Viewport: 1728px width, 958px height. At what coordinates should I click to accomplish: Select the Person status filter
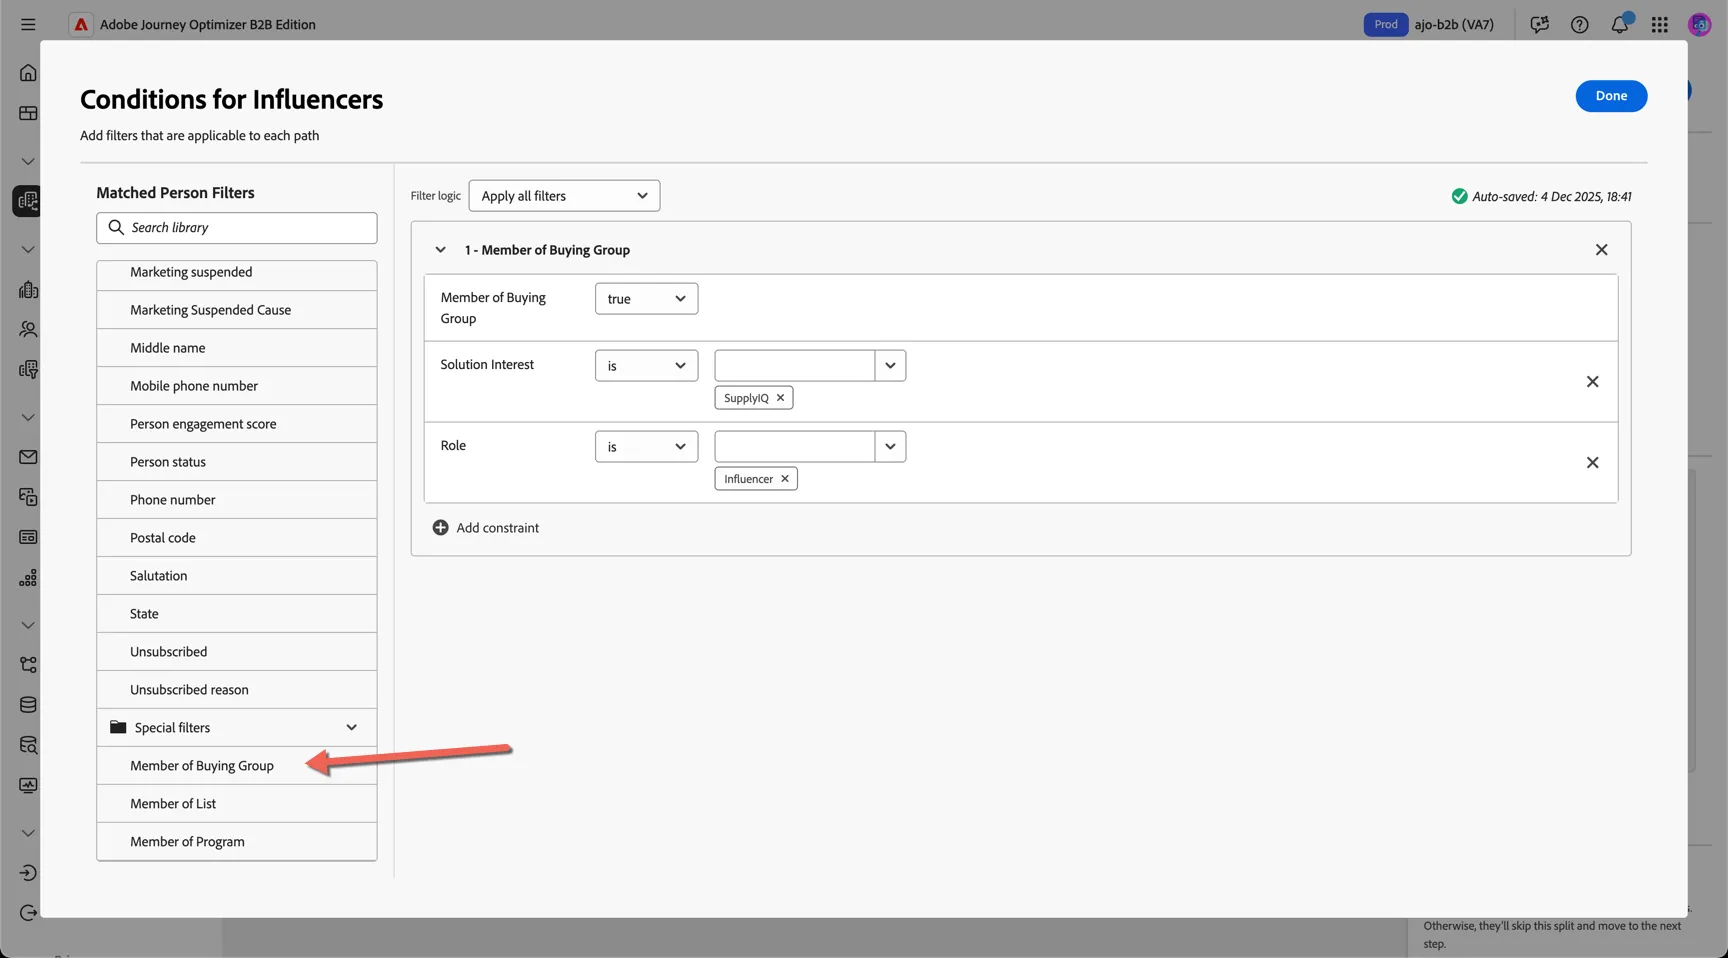(237, 462)
